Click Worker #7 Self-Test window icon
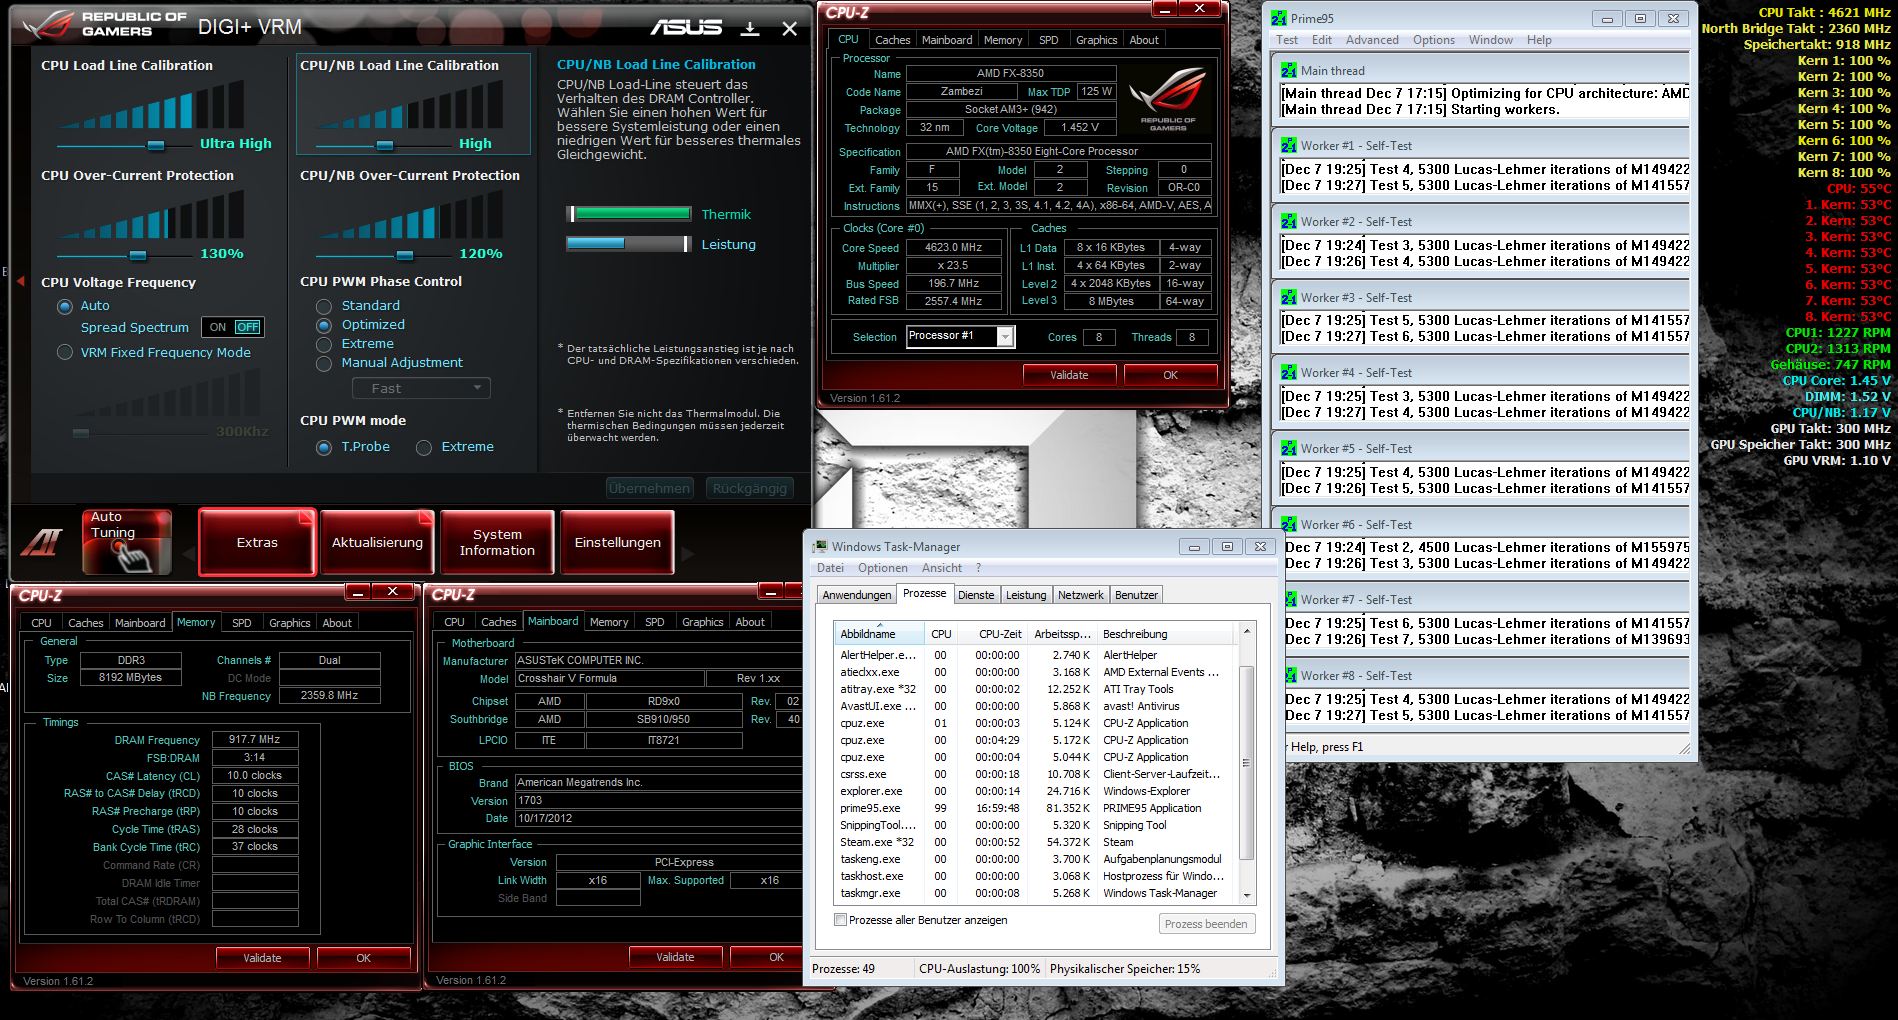 tap(1289, 600)
